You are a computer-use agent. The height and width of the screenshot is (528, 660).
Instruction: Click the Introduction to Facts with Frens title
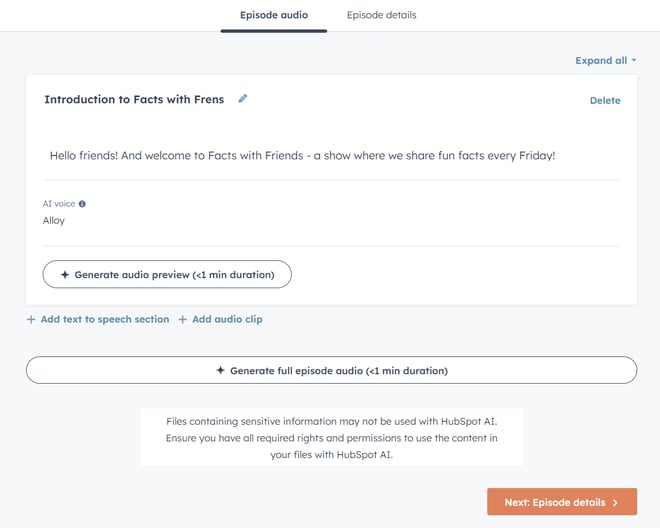(x=134, y=99)
